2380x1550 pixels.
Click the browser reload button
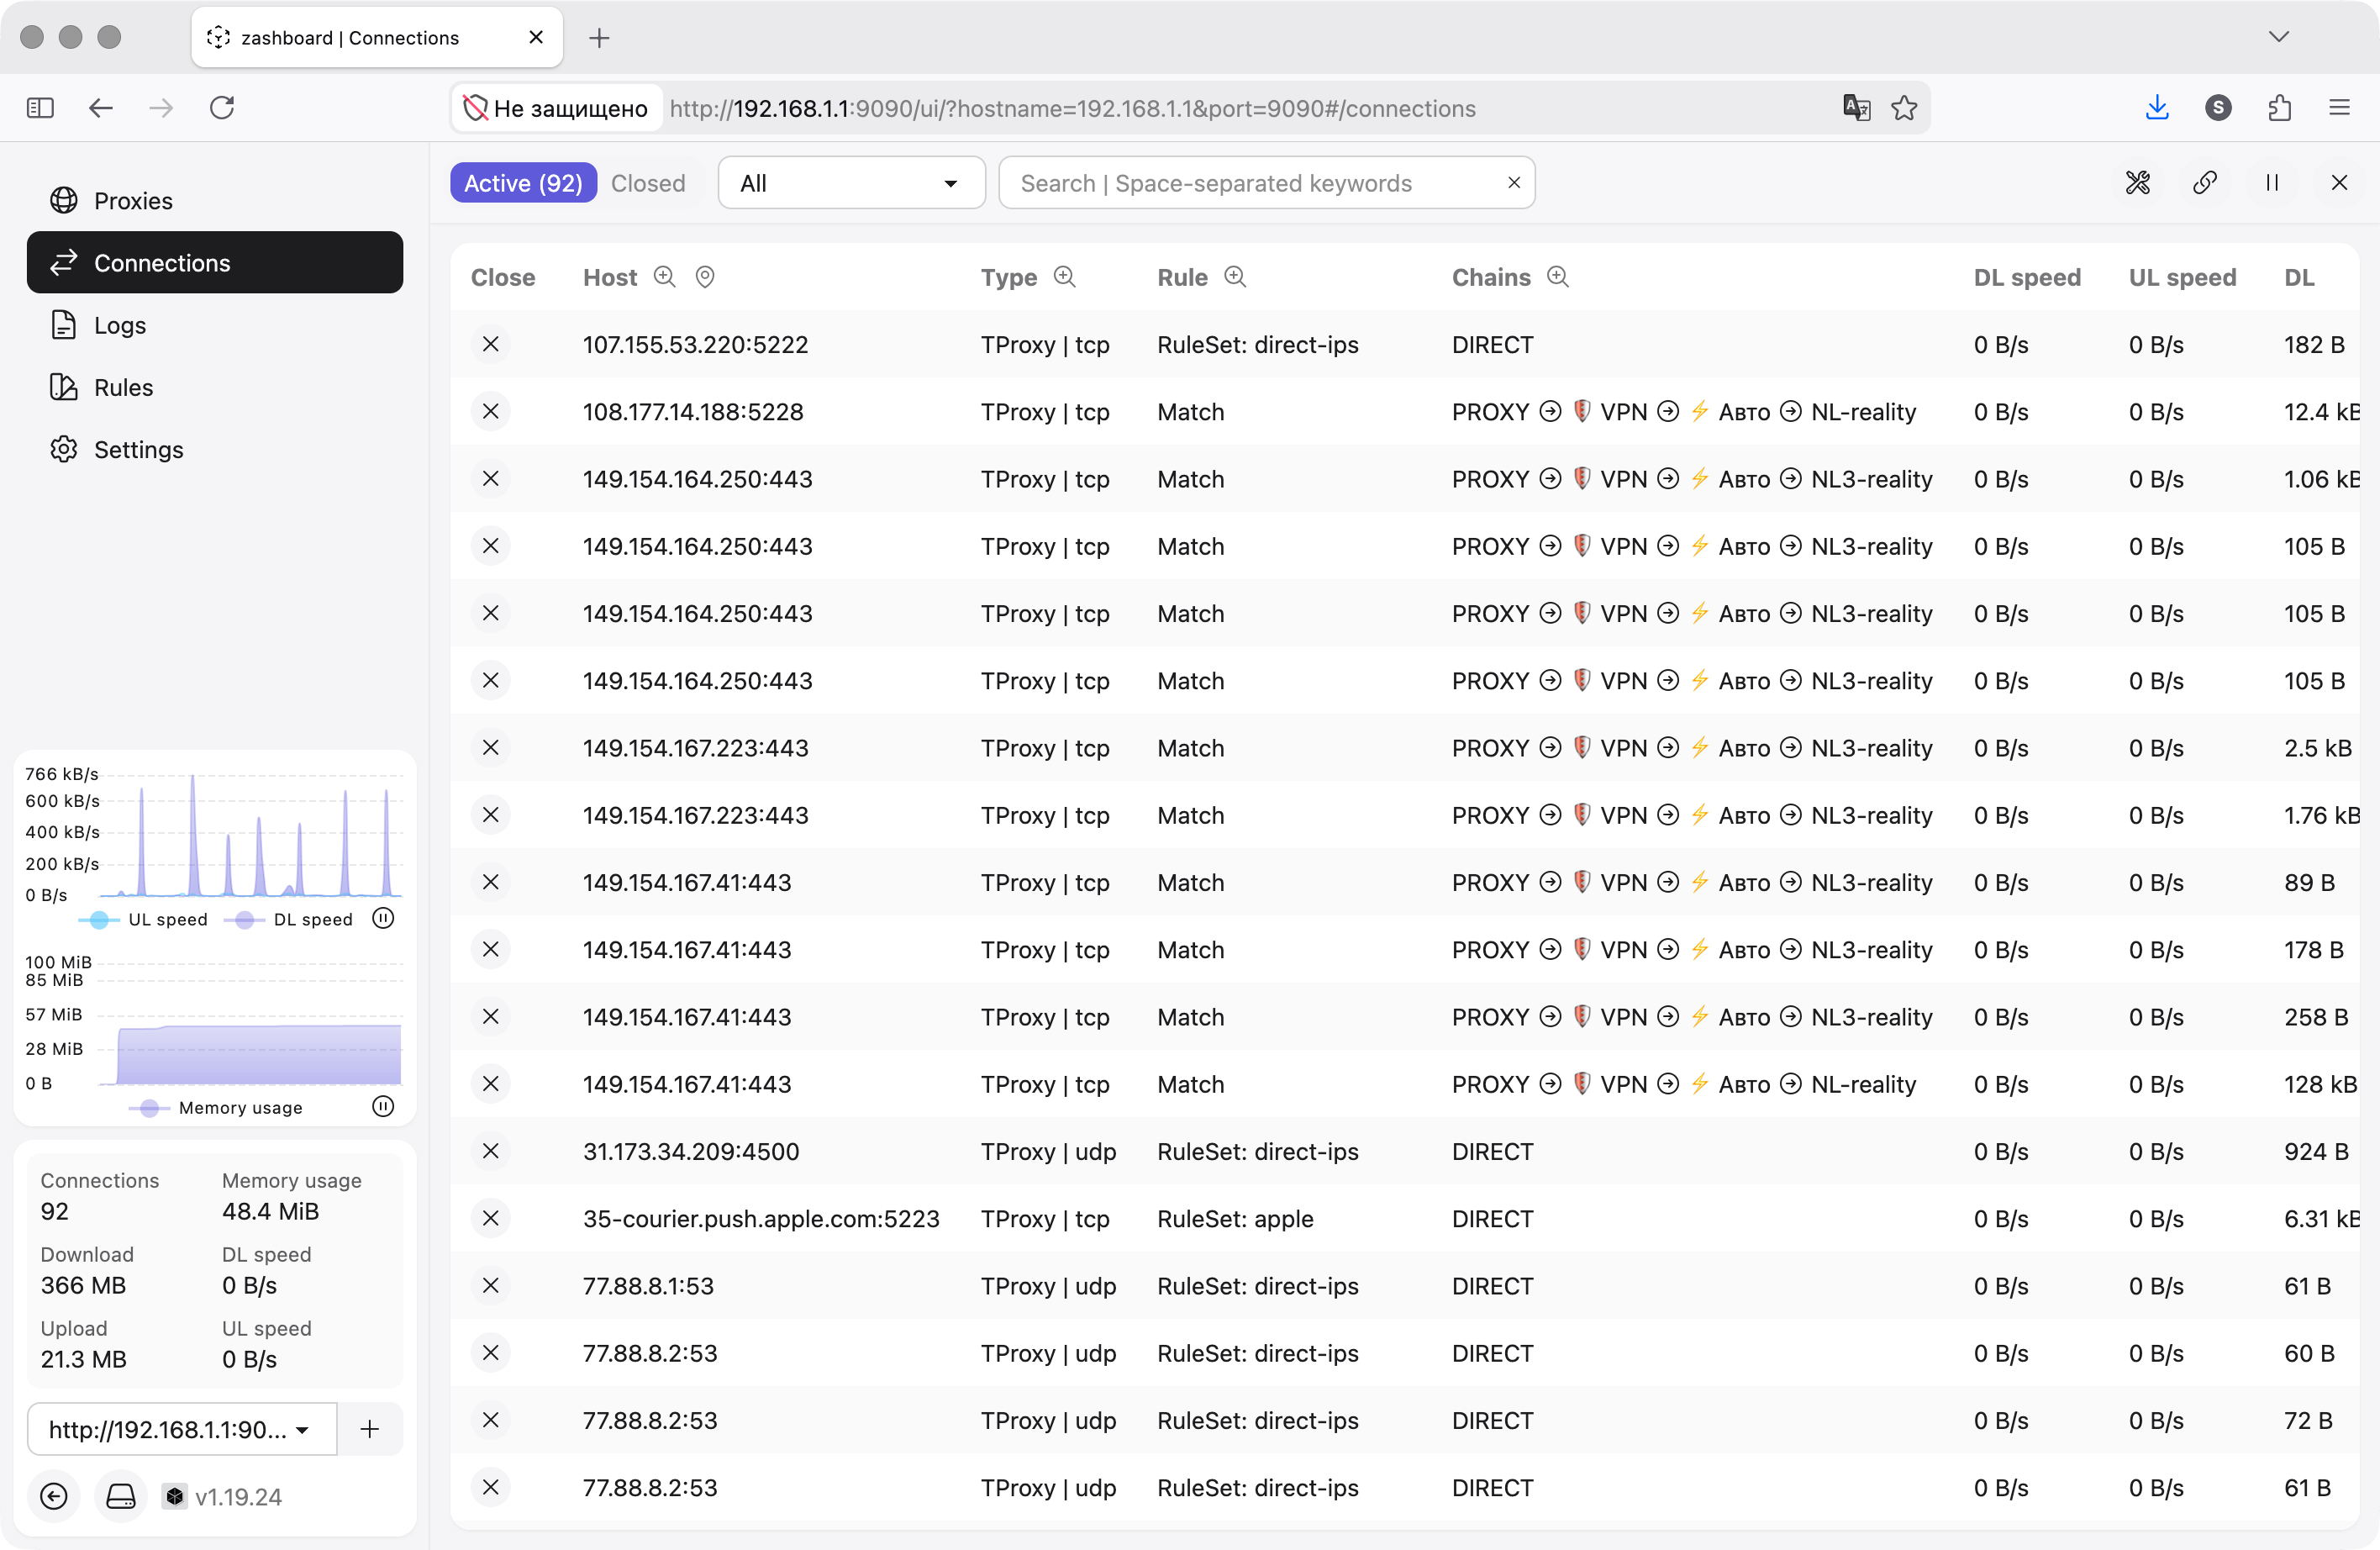[x=222, y=108]
